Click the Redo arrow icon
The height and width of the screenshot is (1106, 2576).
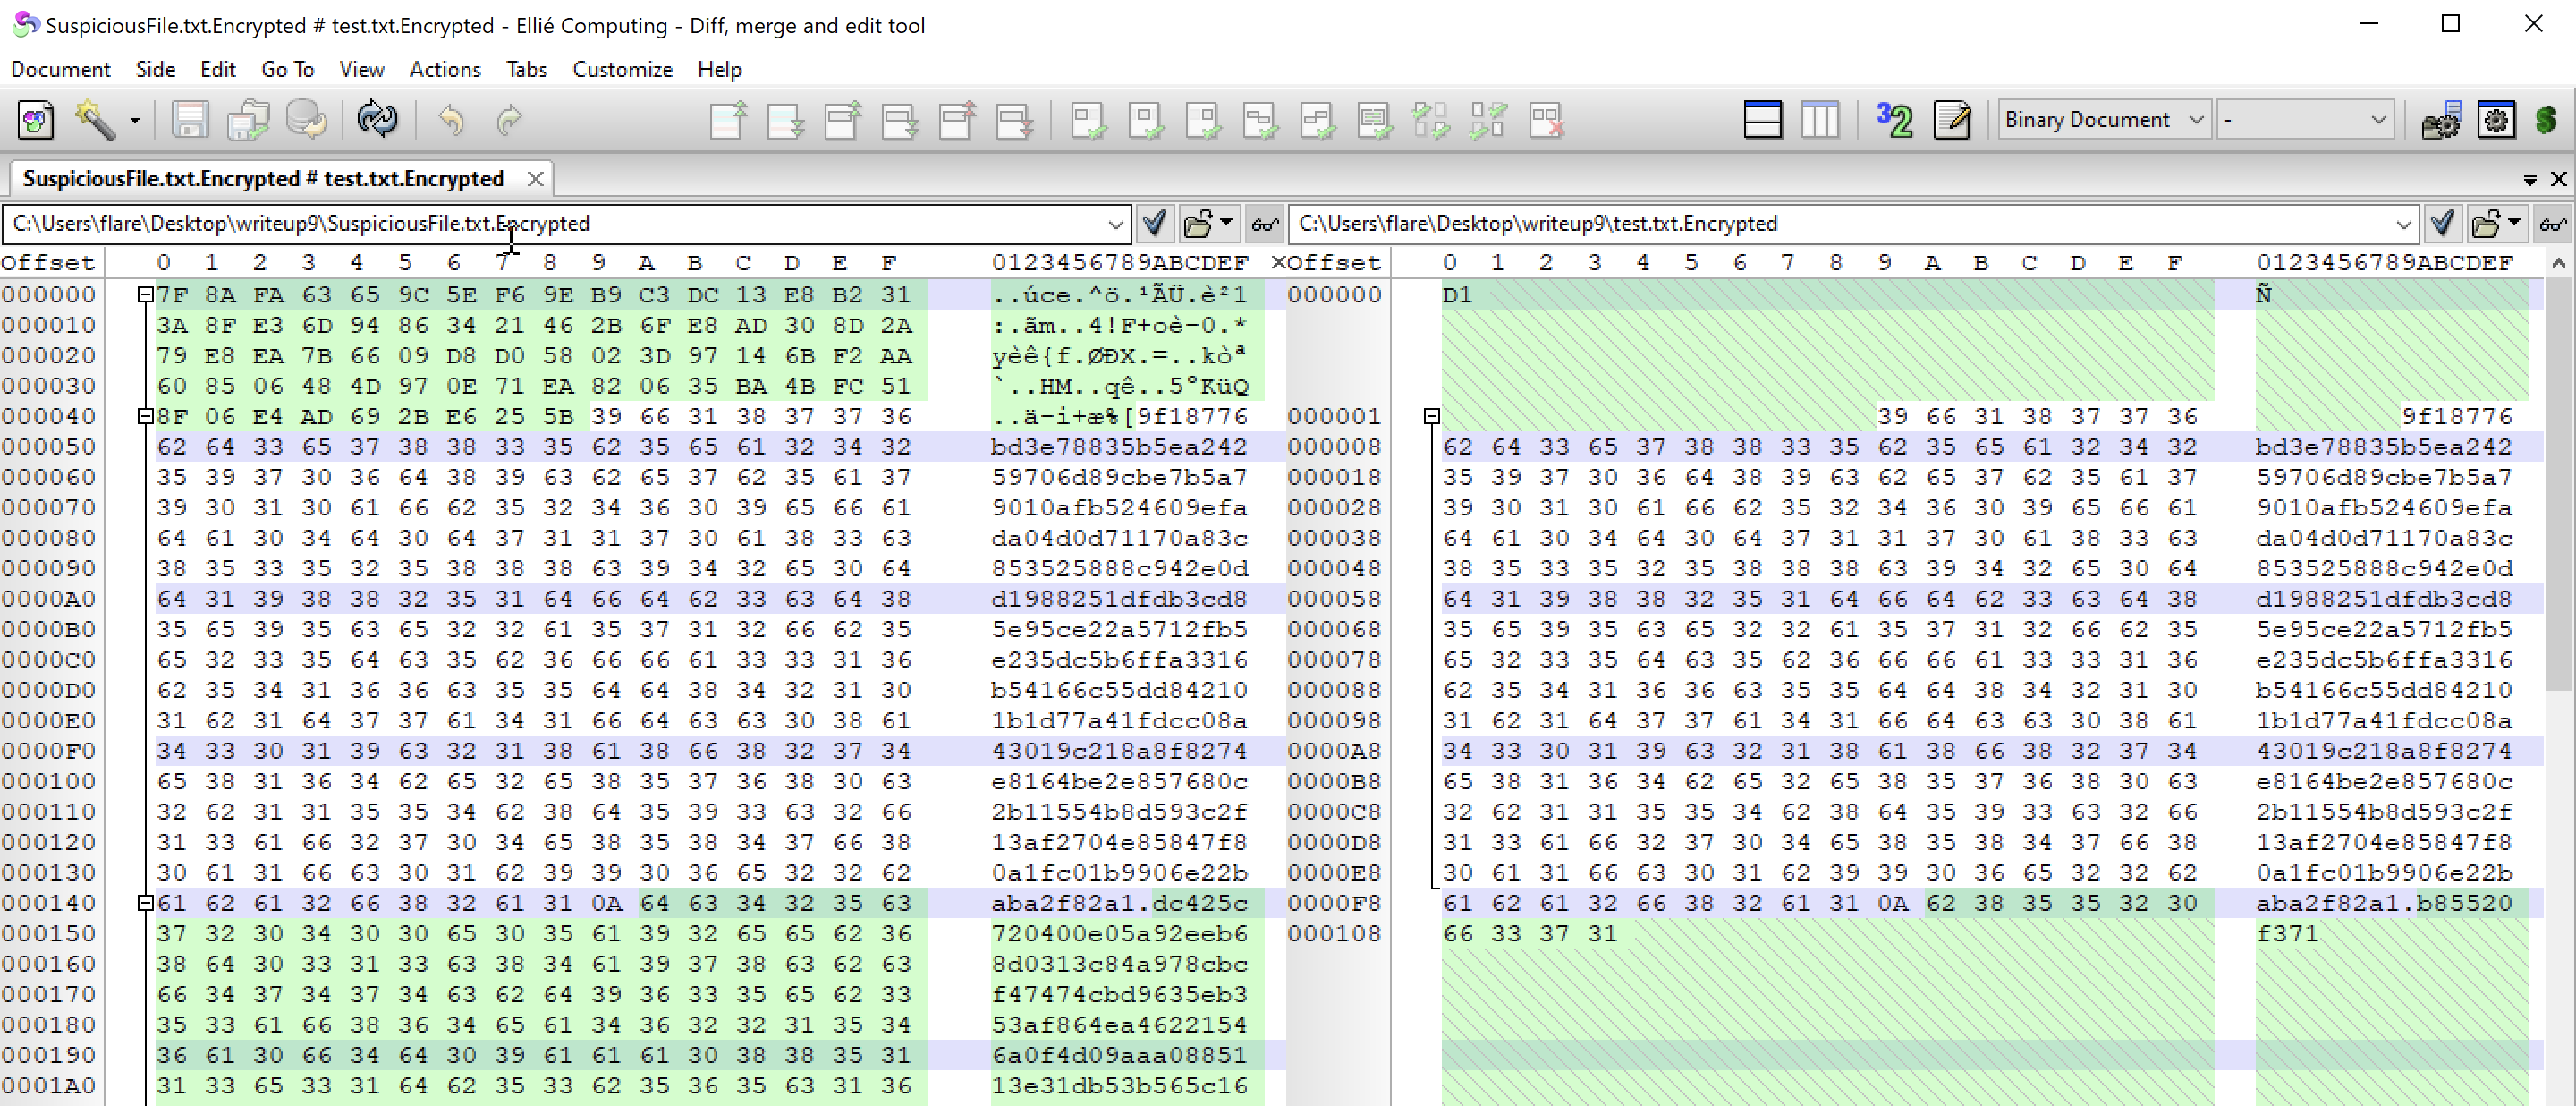point(509,121)
